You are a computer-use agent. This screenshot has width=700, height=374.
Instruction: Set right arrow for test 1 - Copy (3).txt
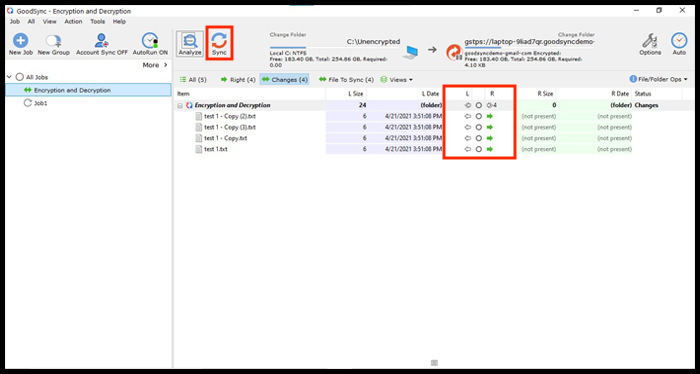pyautogui.click(x=490, y=127)
